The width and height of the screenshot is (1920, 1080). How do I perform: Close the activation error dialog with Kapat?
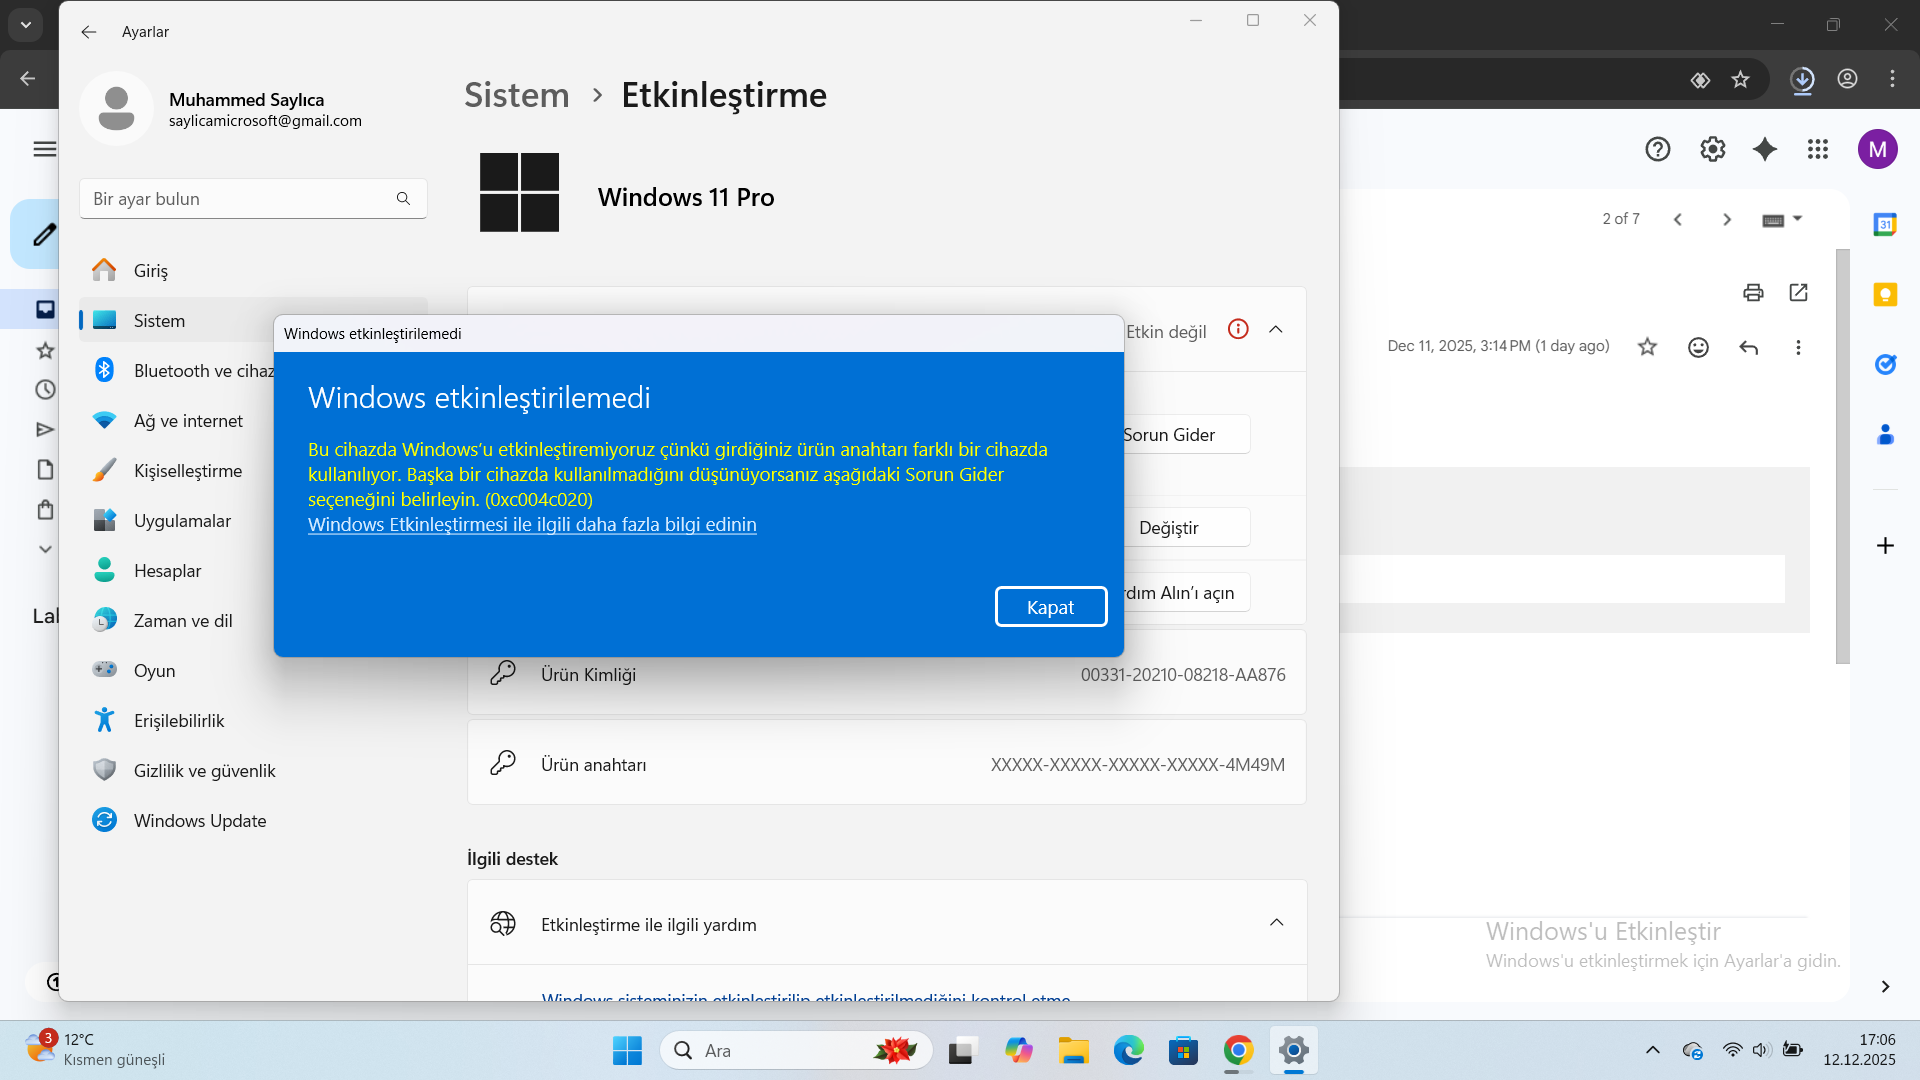[1051, 607]
